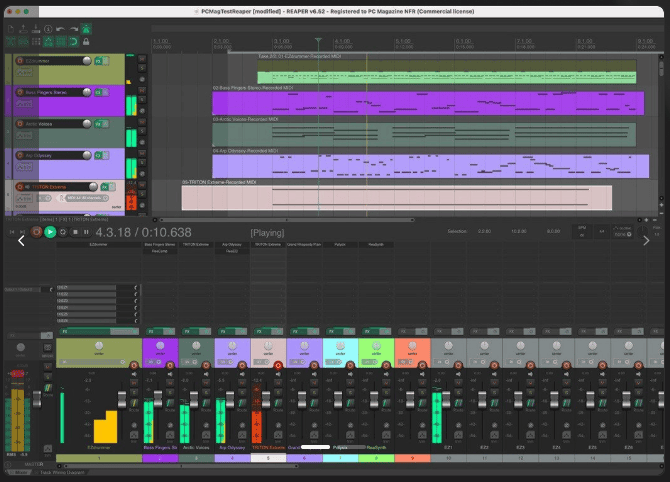Screen dimensions: 670x482
Task: Open project settings info icon
Action: [48, 29]
